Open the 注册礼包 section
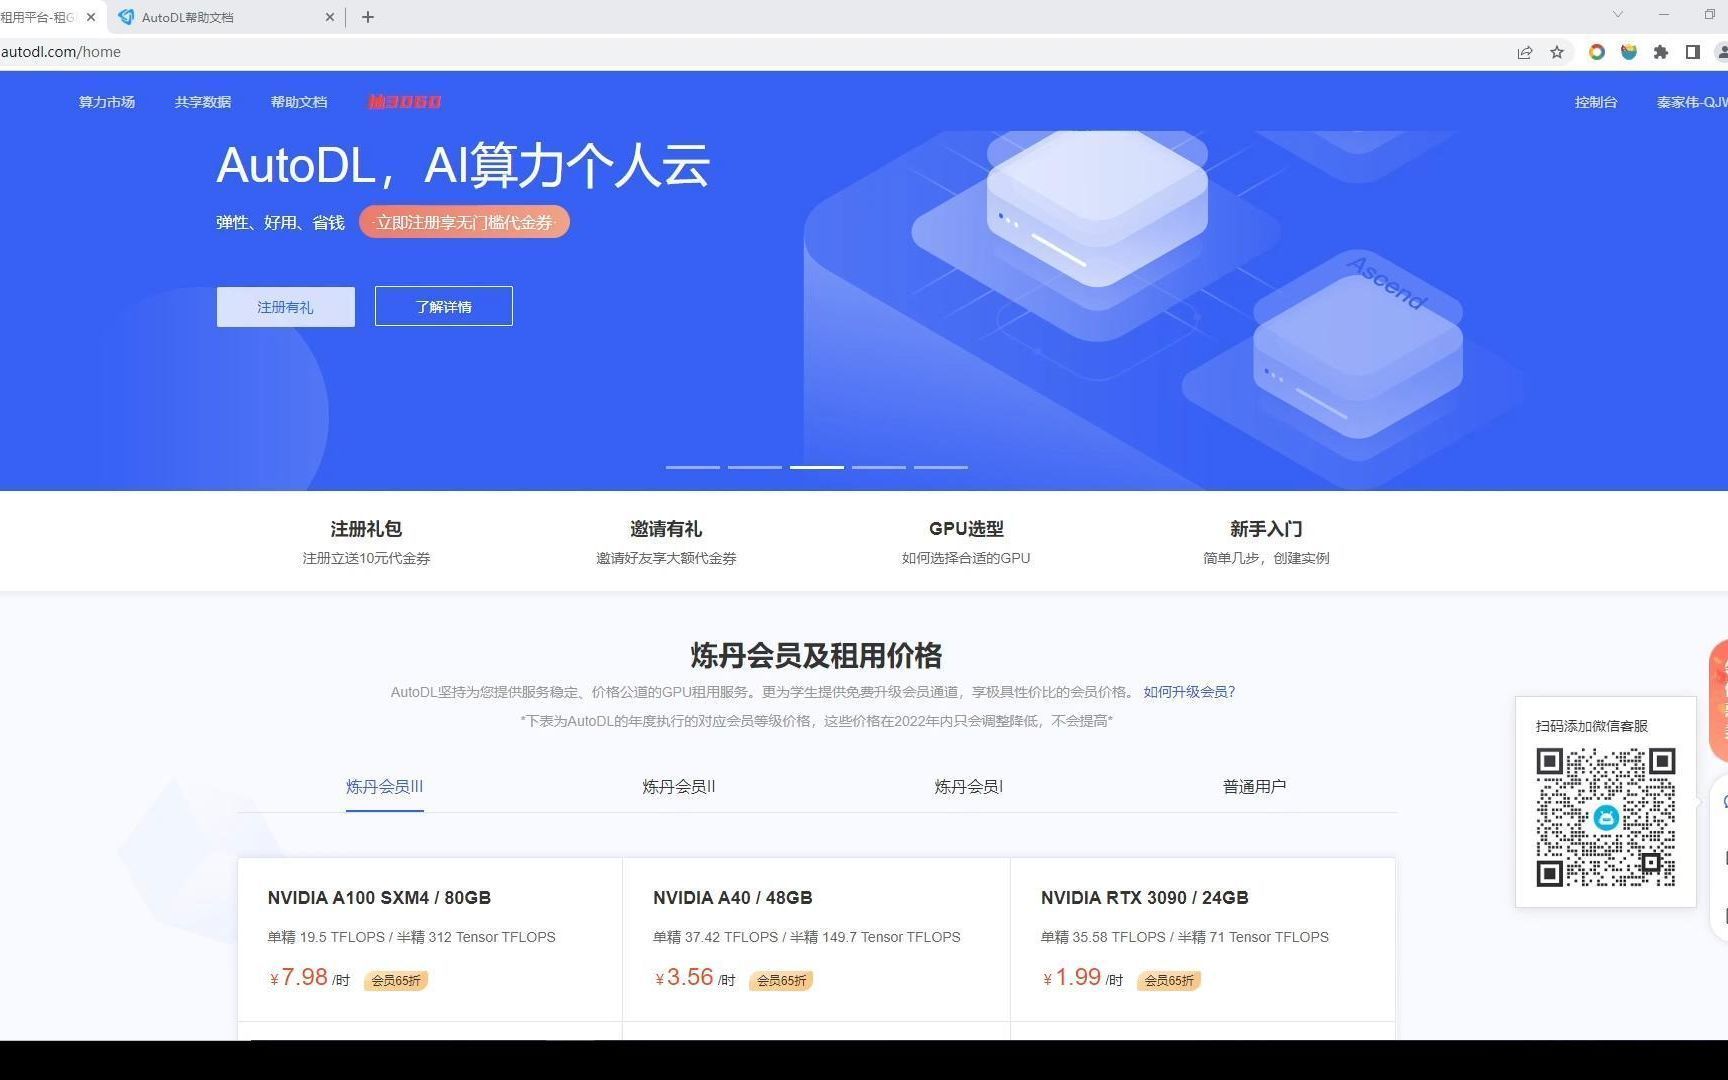This screenshot has width=1728, height=1080. 366,541
